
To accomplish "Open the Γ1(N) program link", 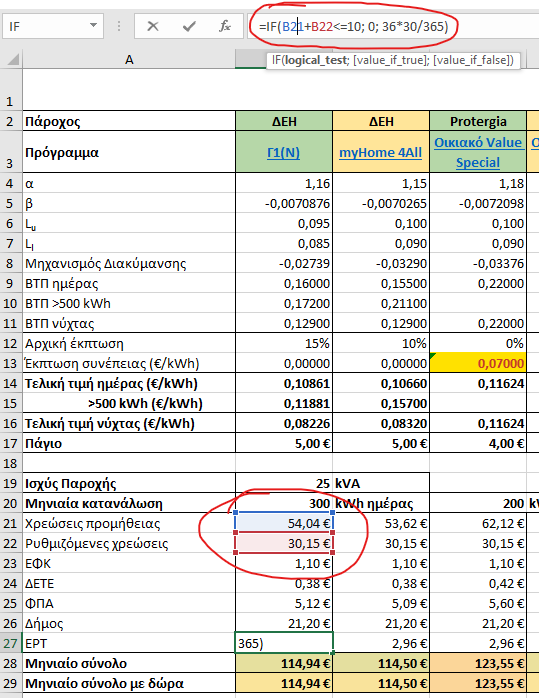I will tap(284, 153).
